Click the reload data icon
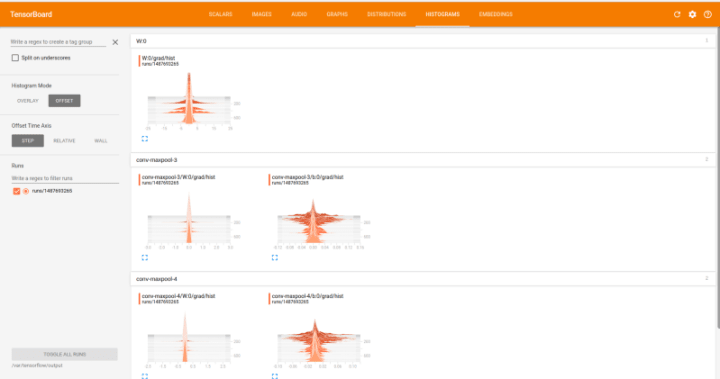The width and height of the screenshot is (720, 379). pos(677,14)
